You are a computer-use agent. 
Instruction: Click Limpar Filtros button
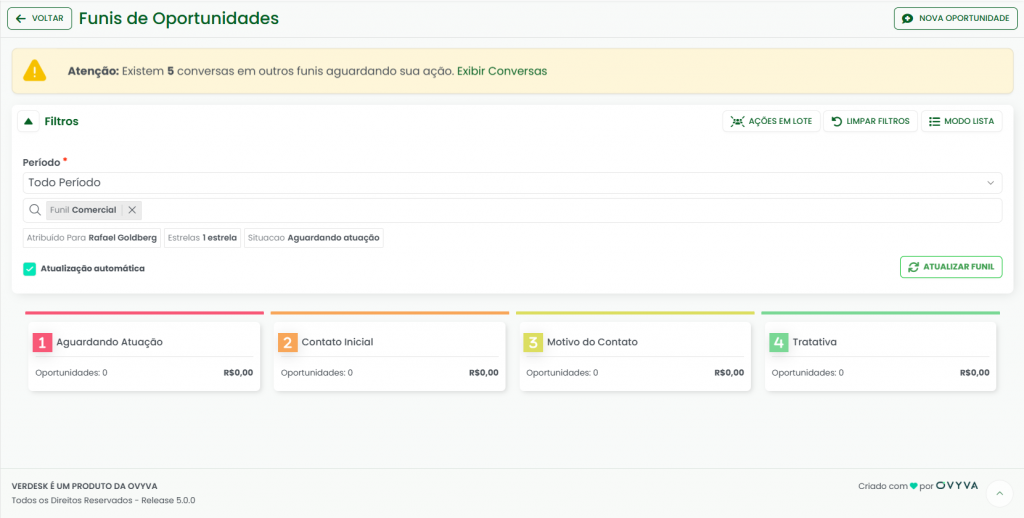[x=870, y=121]
